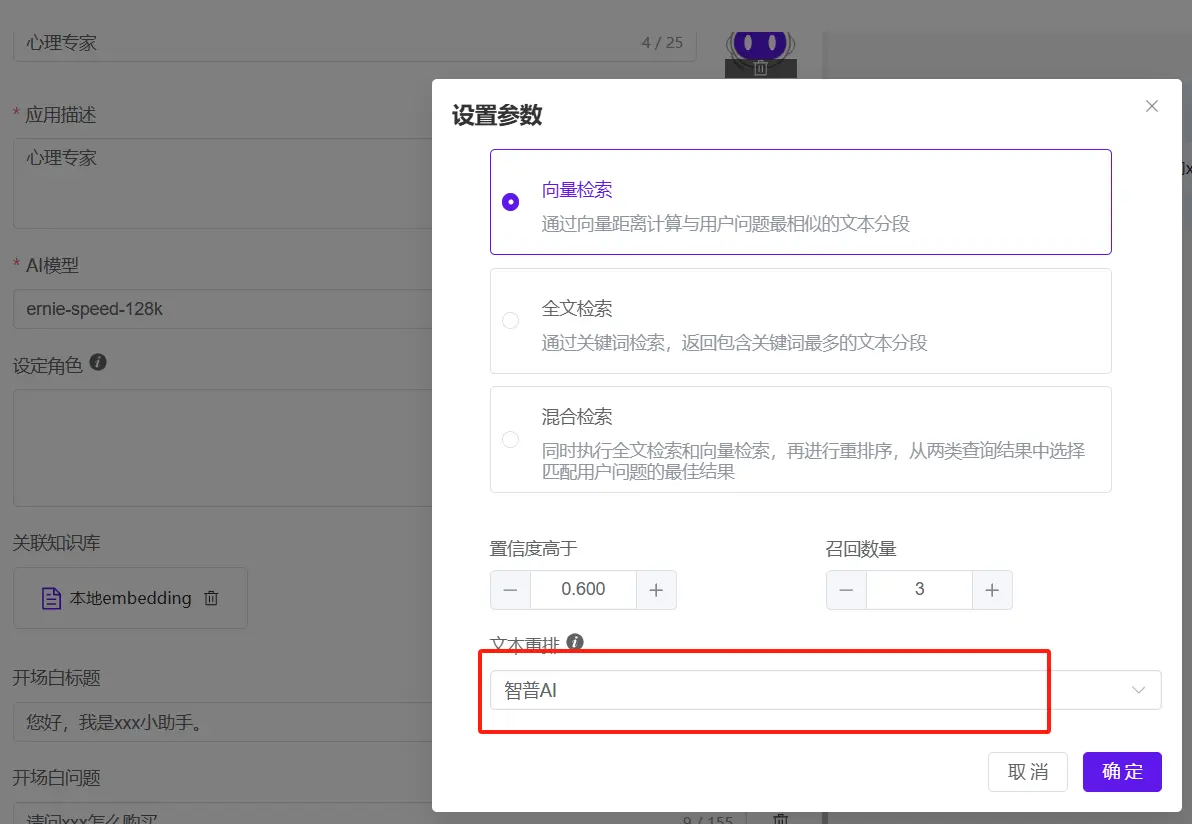
Task: Click the trash icon under the avatar image
Action: pyautogui.click(x=760, y=68)
